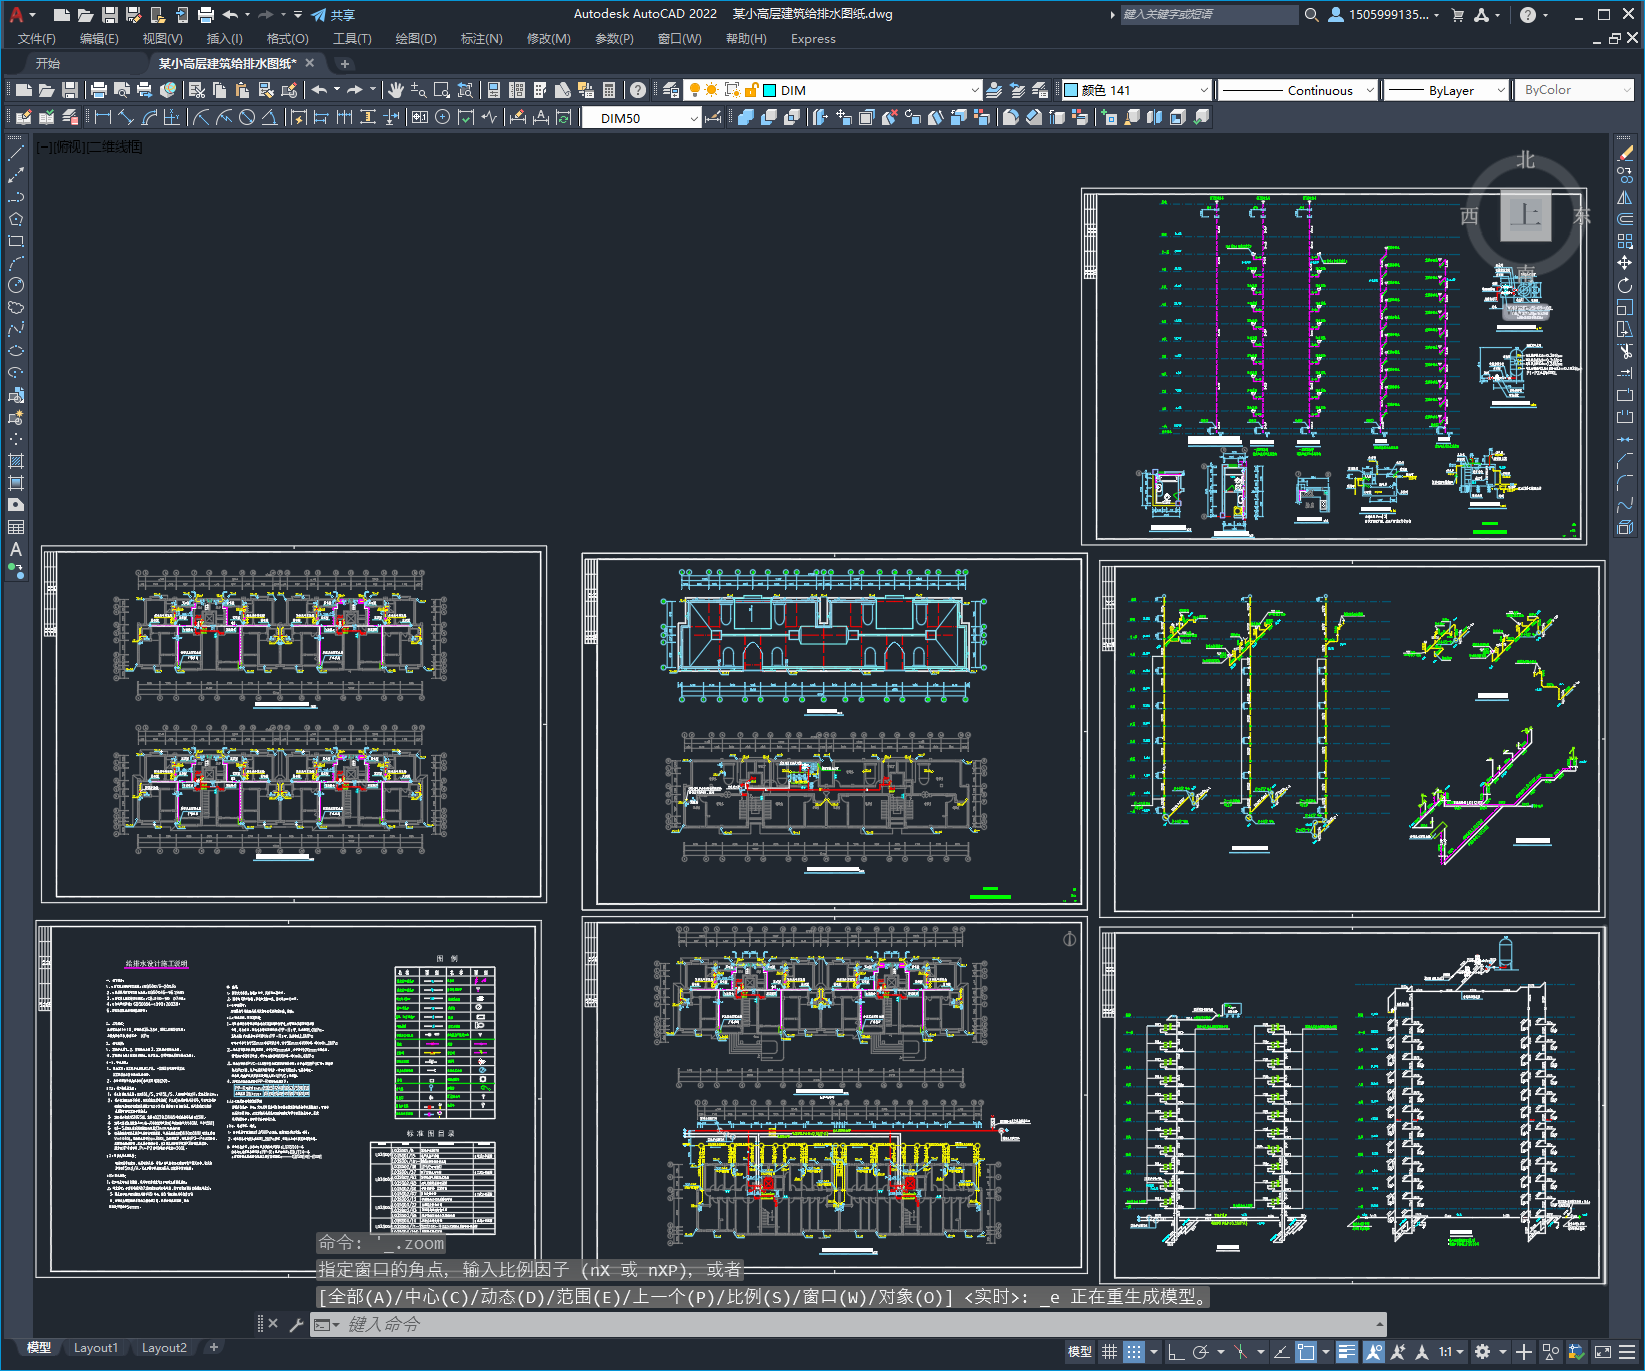Viewport: 1645px width, 1371px height.
Task: Open the 绘图(D) menu
Action: pos(415,39)
